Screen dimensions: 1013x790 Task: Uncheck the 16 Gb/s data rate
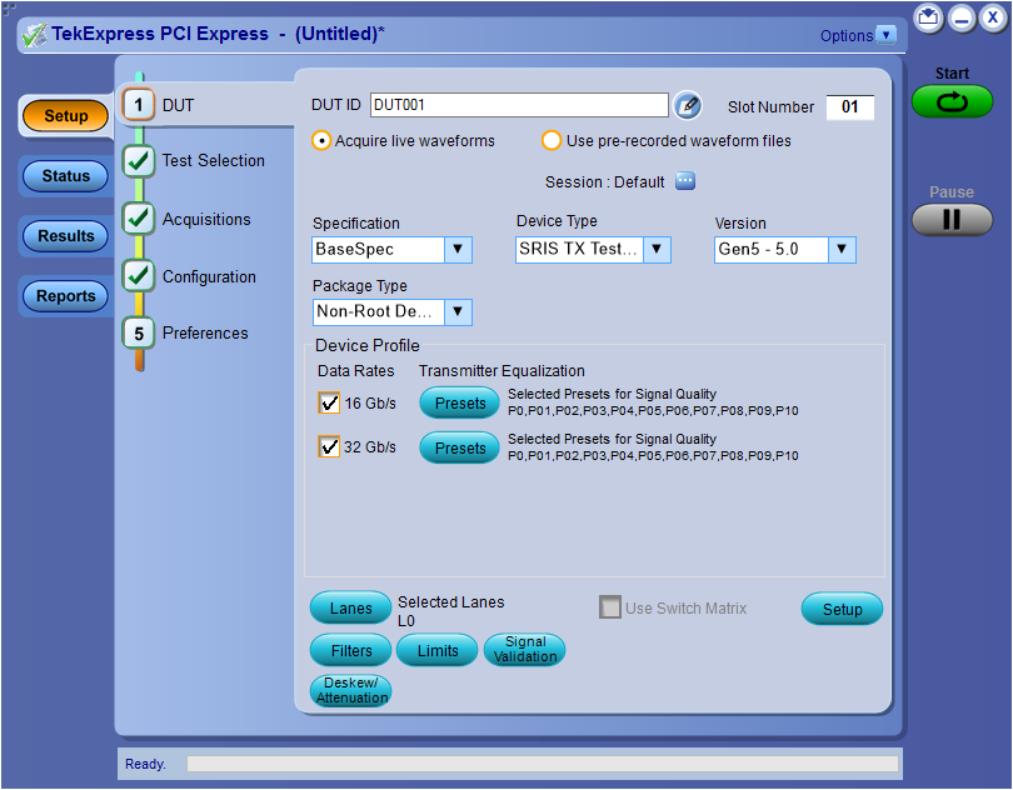[x=326, y=403]
